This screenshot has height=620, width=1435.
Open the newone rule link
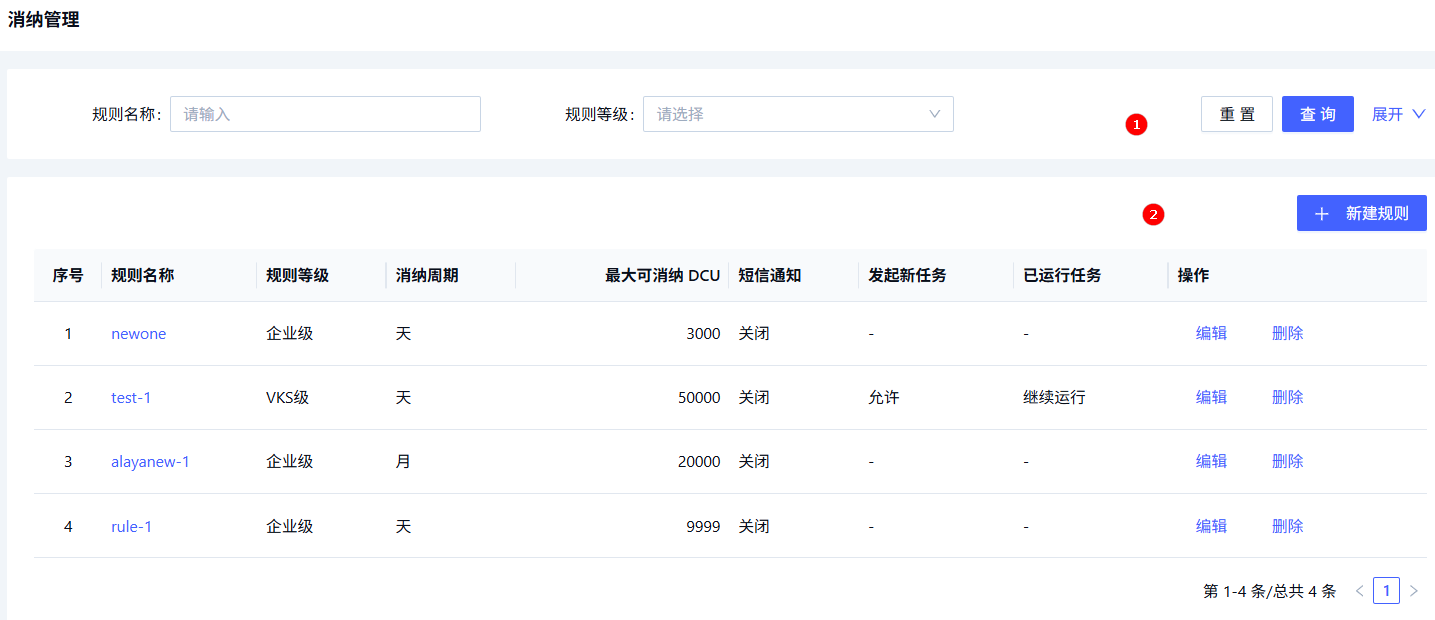pyautogui.click(x=138, y=334)
